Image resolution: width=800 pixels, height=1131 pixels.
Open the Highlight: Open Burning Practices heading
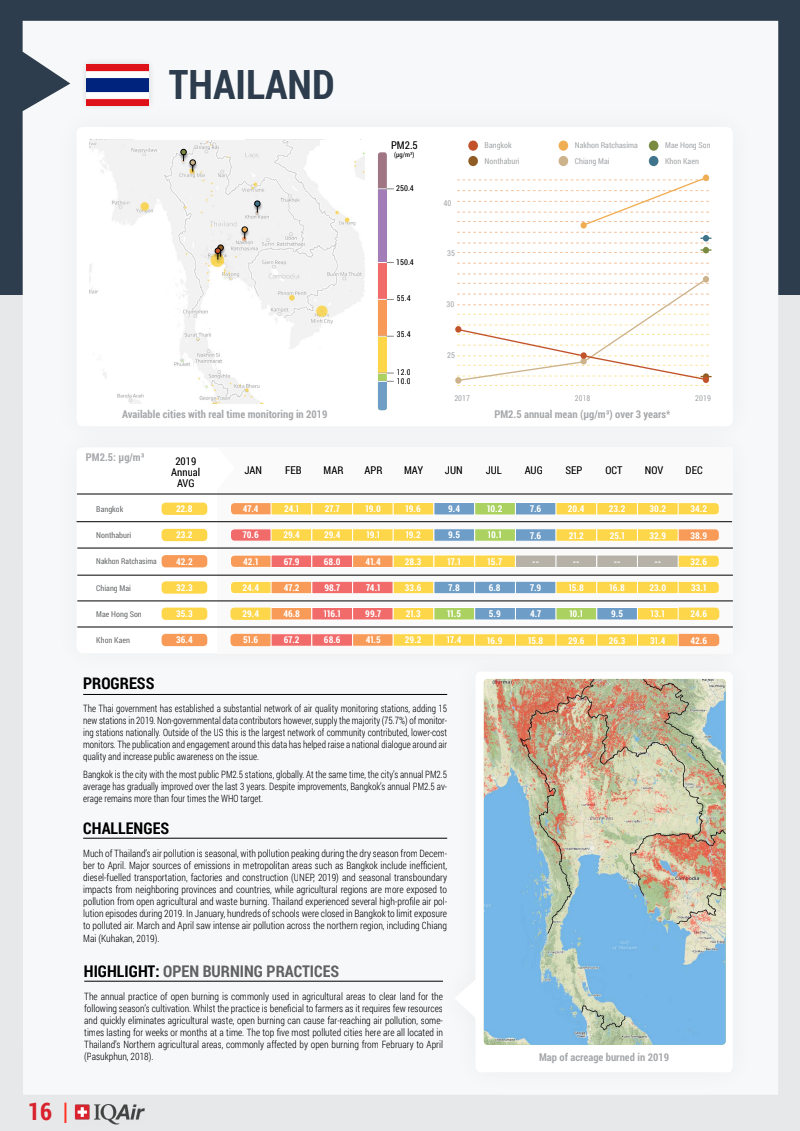(x=211, y=971)
